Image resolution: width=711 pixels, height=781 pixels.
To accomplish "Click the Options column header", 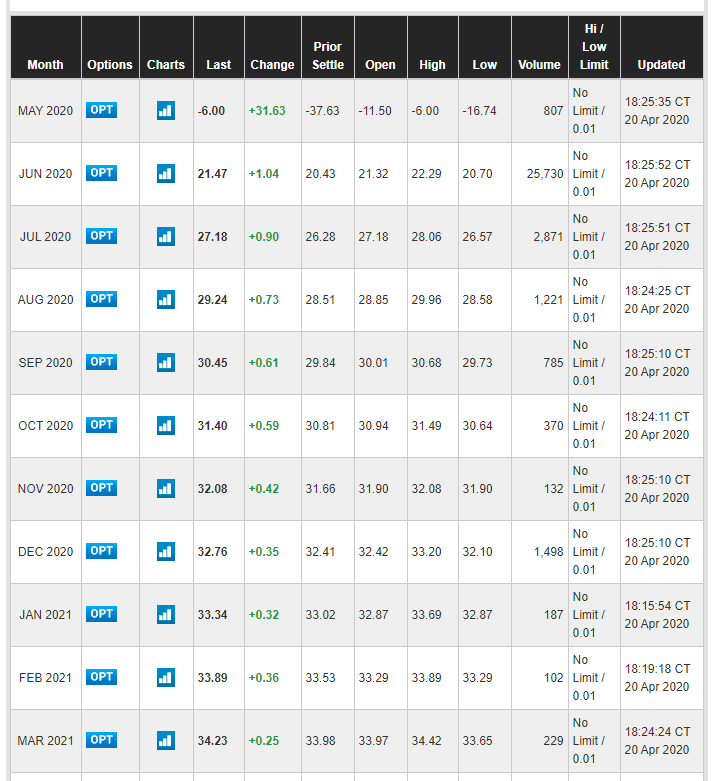I will (110, 47).
